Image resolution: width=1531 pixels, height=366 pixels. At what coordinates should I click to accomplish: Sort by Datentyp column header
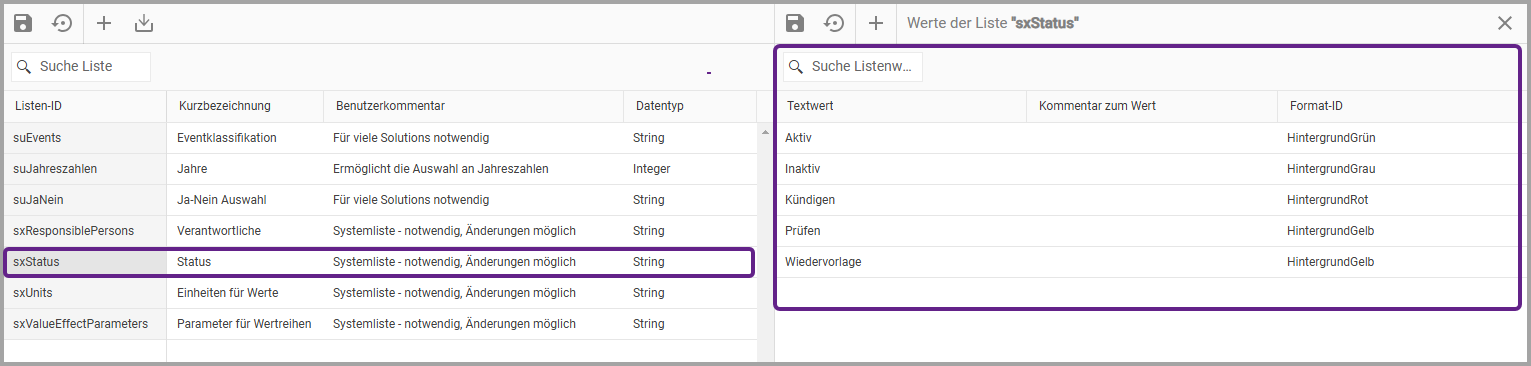tap(690, 106)
